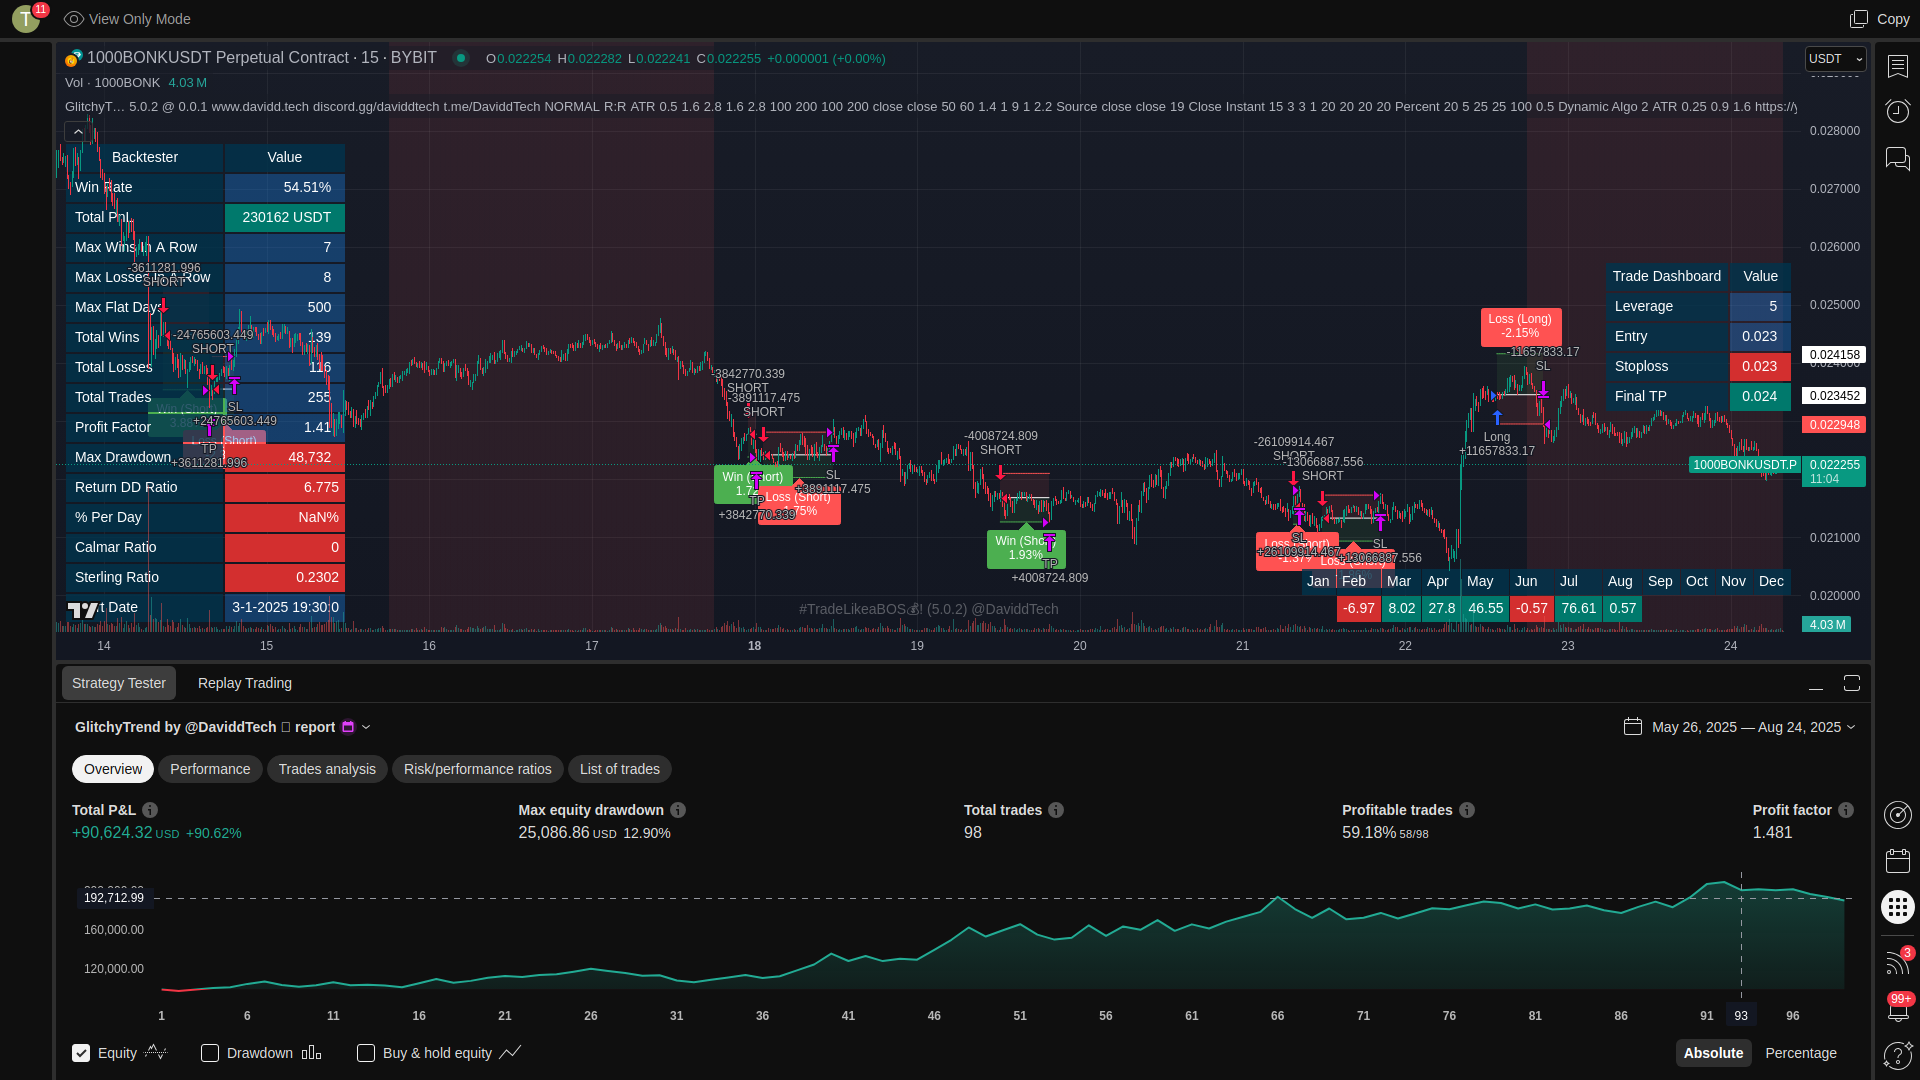Click the red Stoploss 0.023 cell

[x=1760, y=366]
